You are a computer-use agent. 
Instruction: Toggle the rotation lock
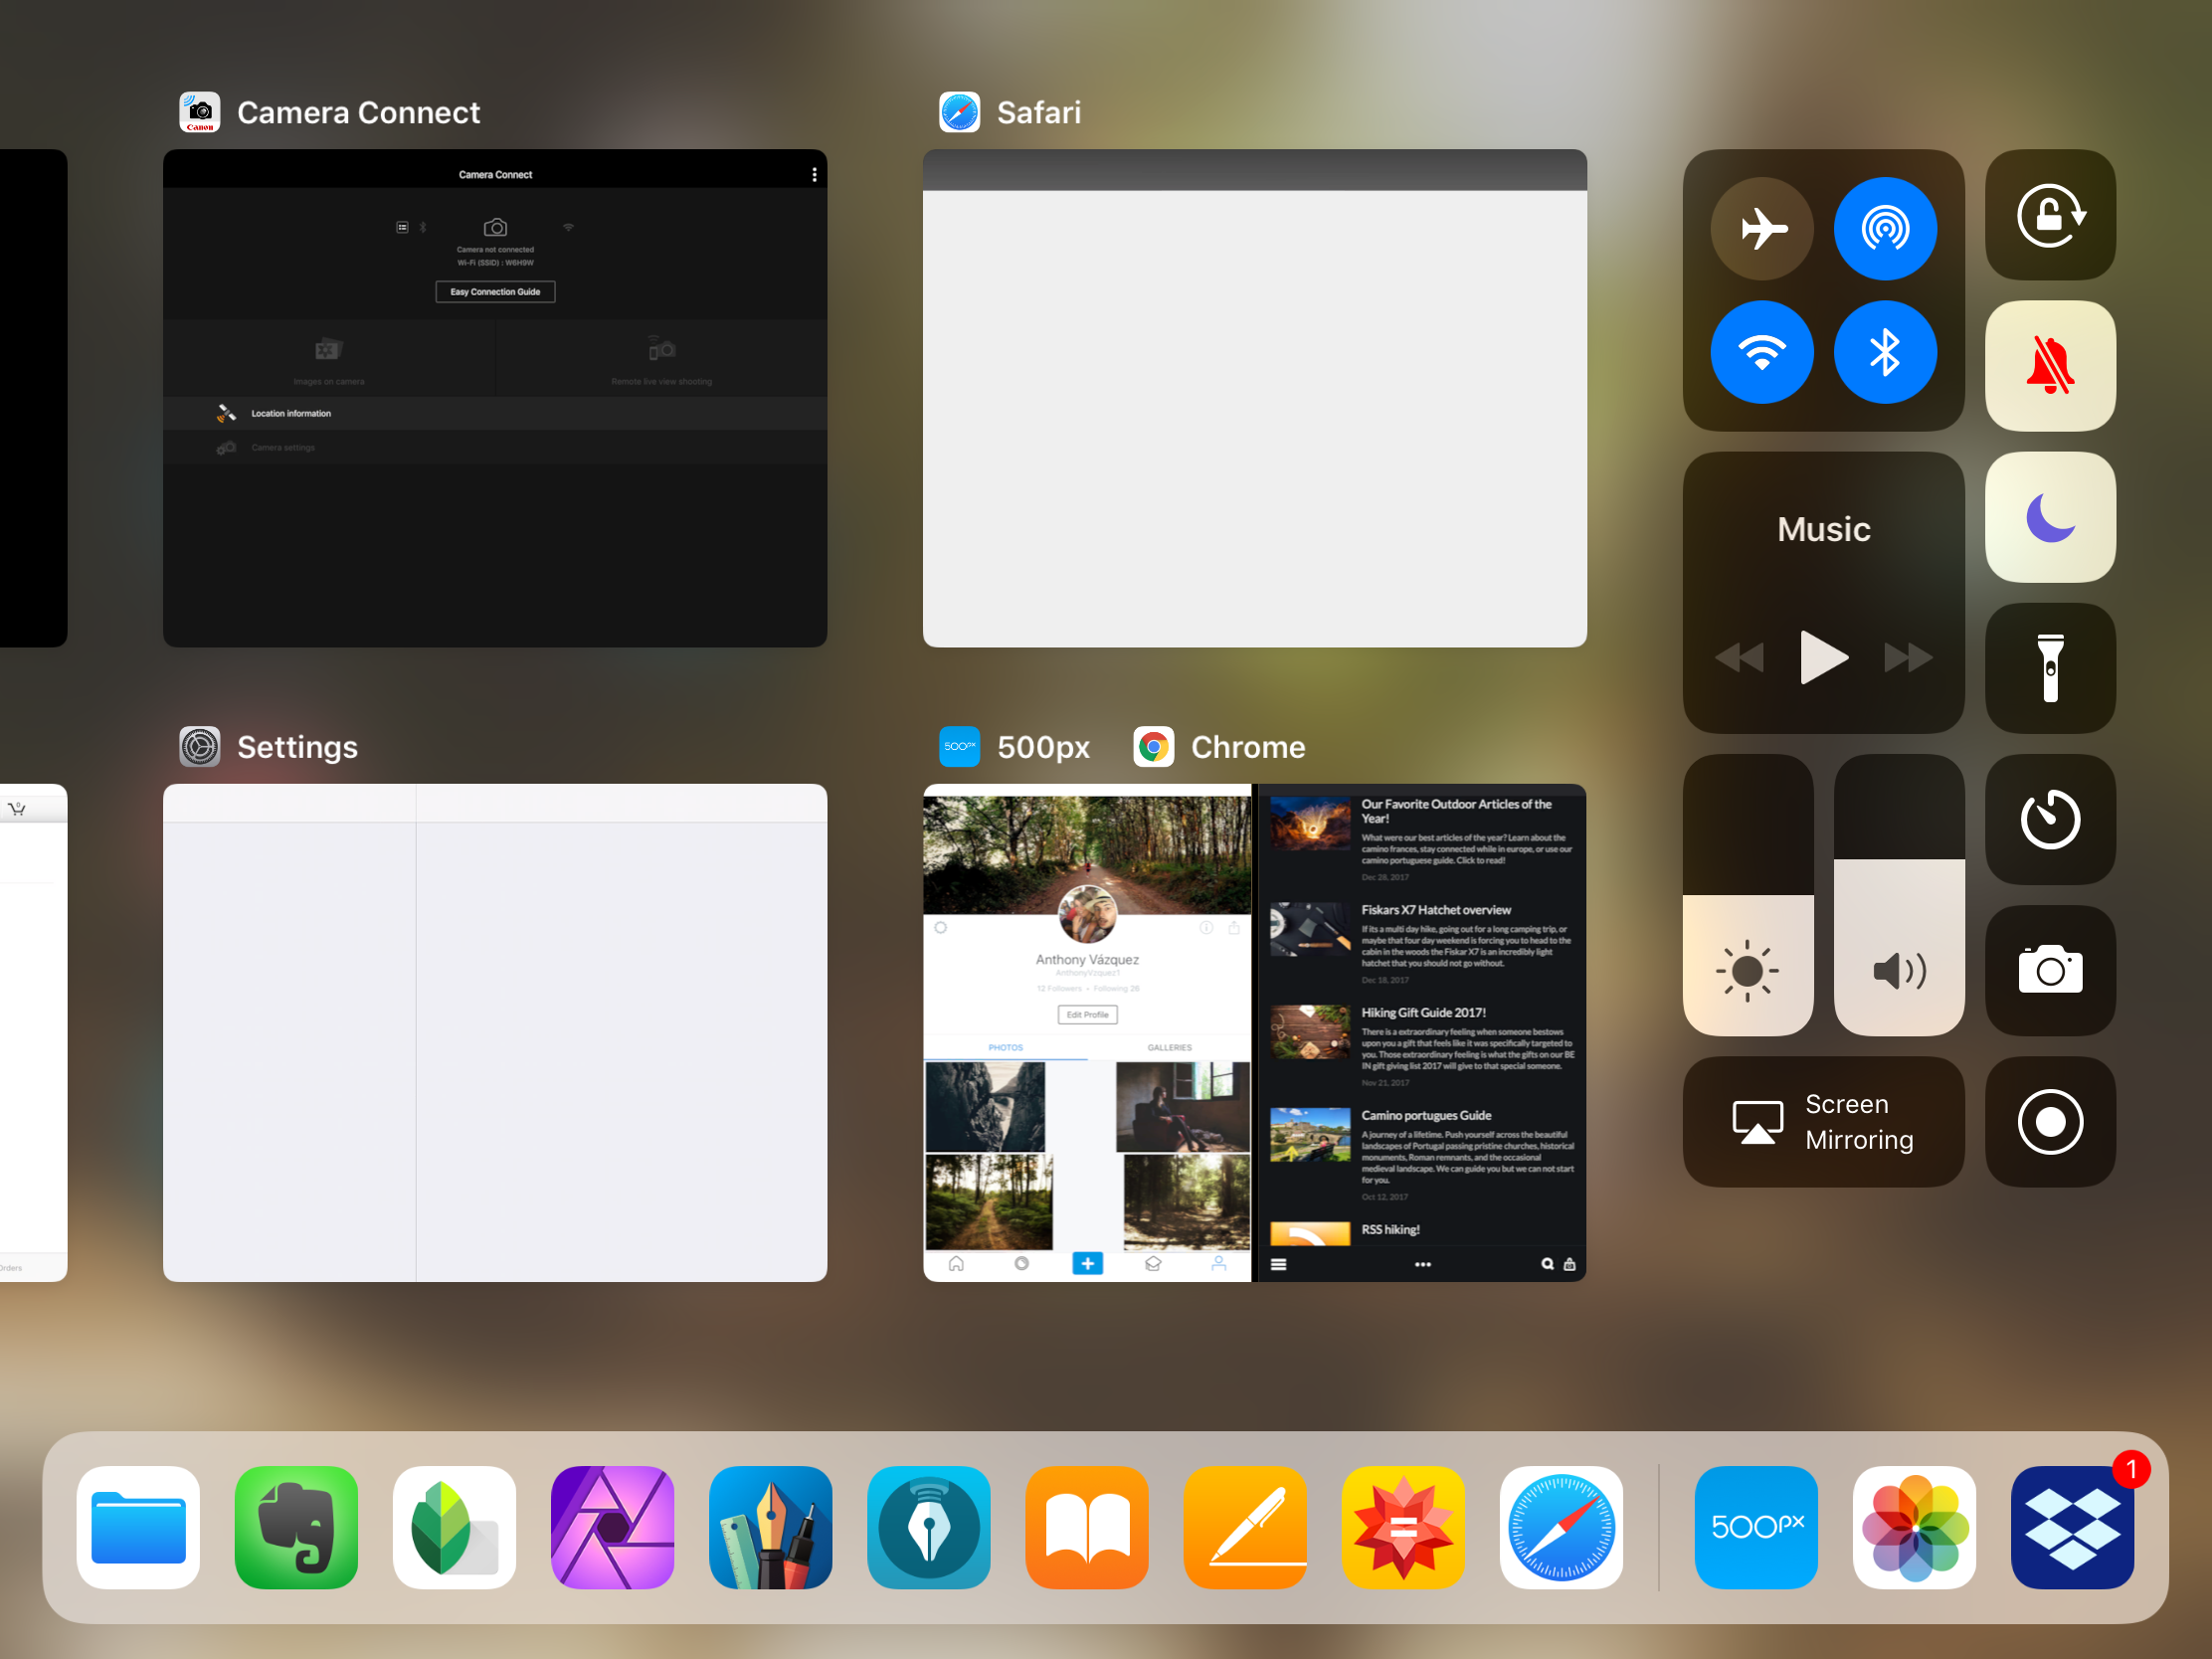click(2050, 215)
